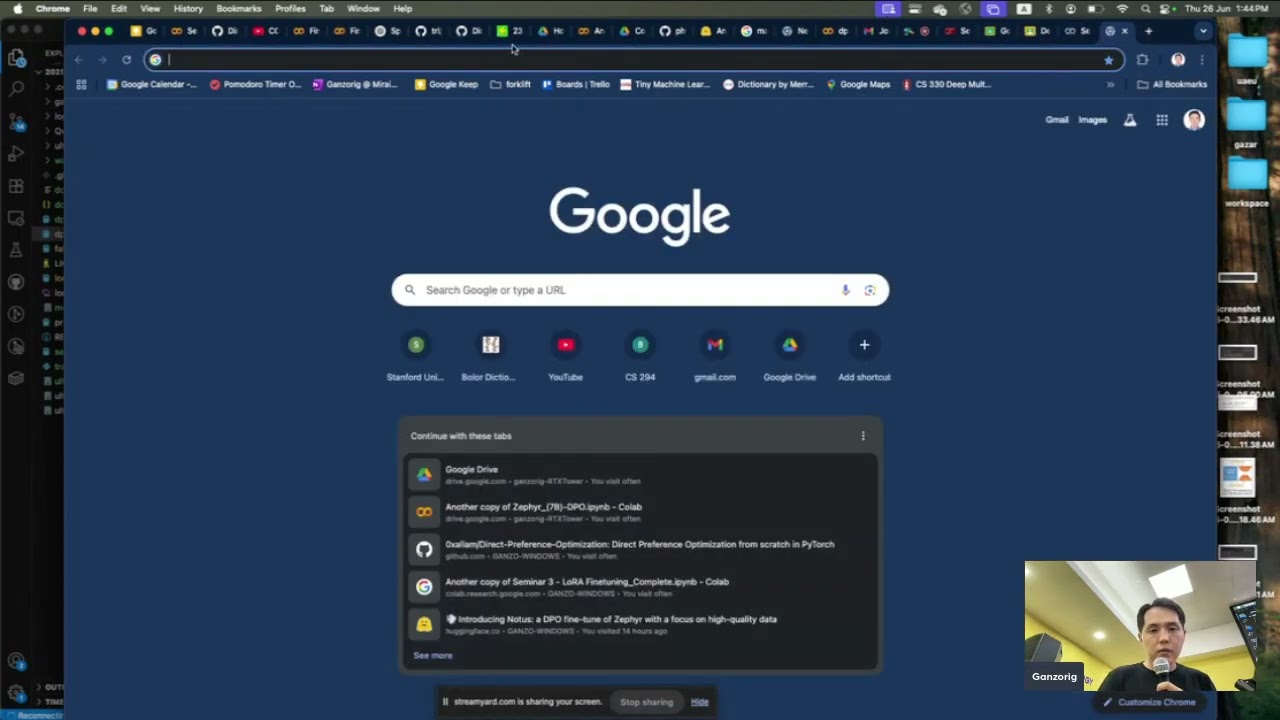Click the Customize Chrome button
This screenshot has width=1280, height=720.
tap(1150, 702)
